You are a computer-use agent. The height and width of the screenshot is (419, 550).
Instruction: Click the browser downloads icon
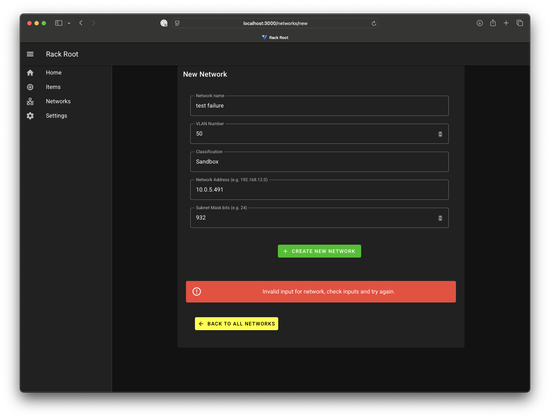click(479, 23)
